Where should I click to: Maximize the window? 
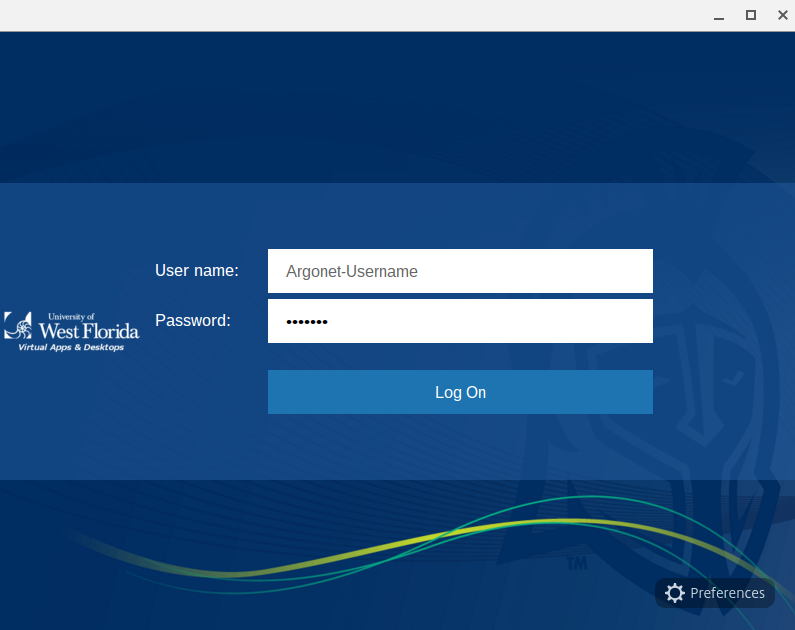tap(751, 15)
